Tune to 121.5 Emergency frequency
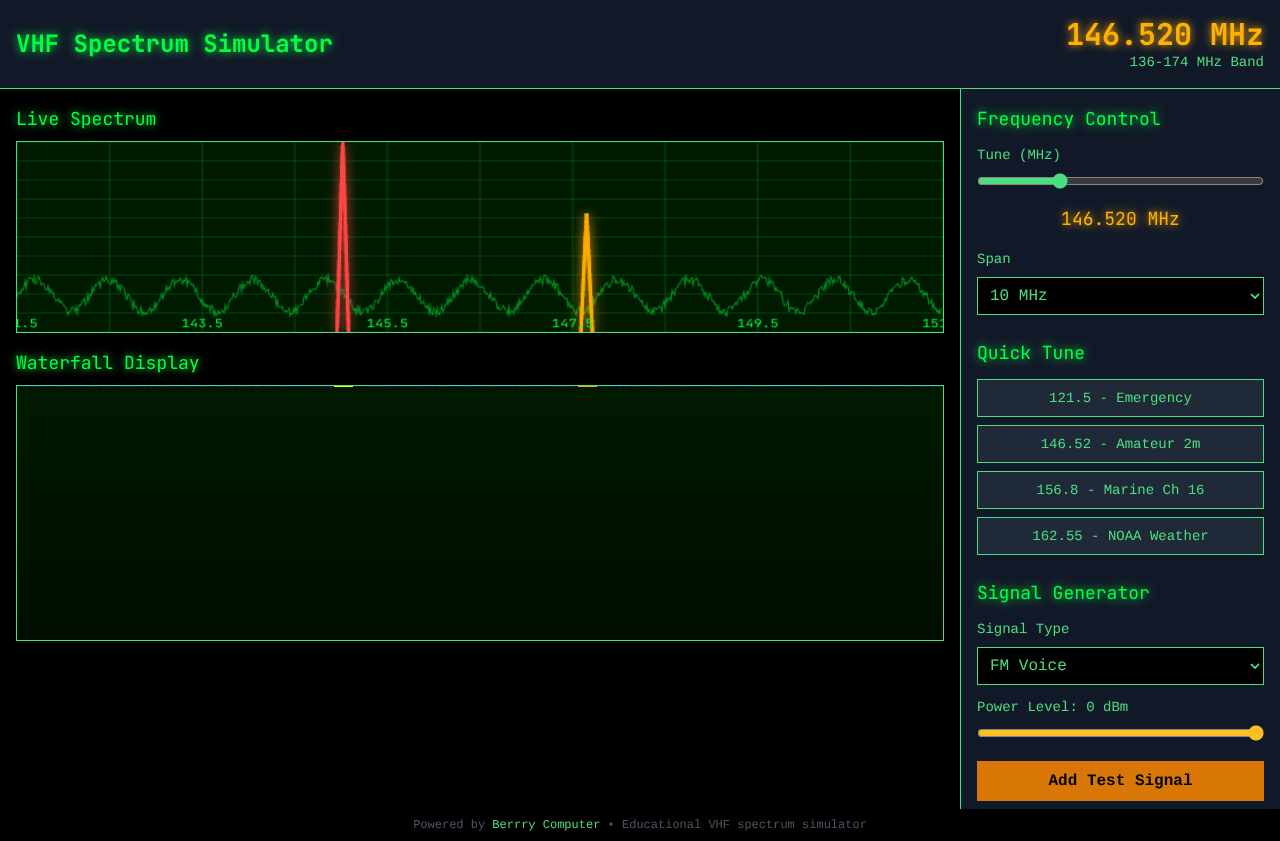The image size is (1280, 841). point(1120,398)
